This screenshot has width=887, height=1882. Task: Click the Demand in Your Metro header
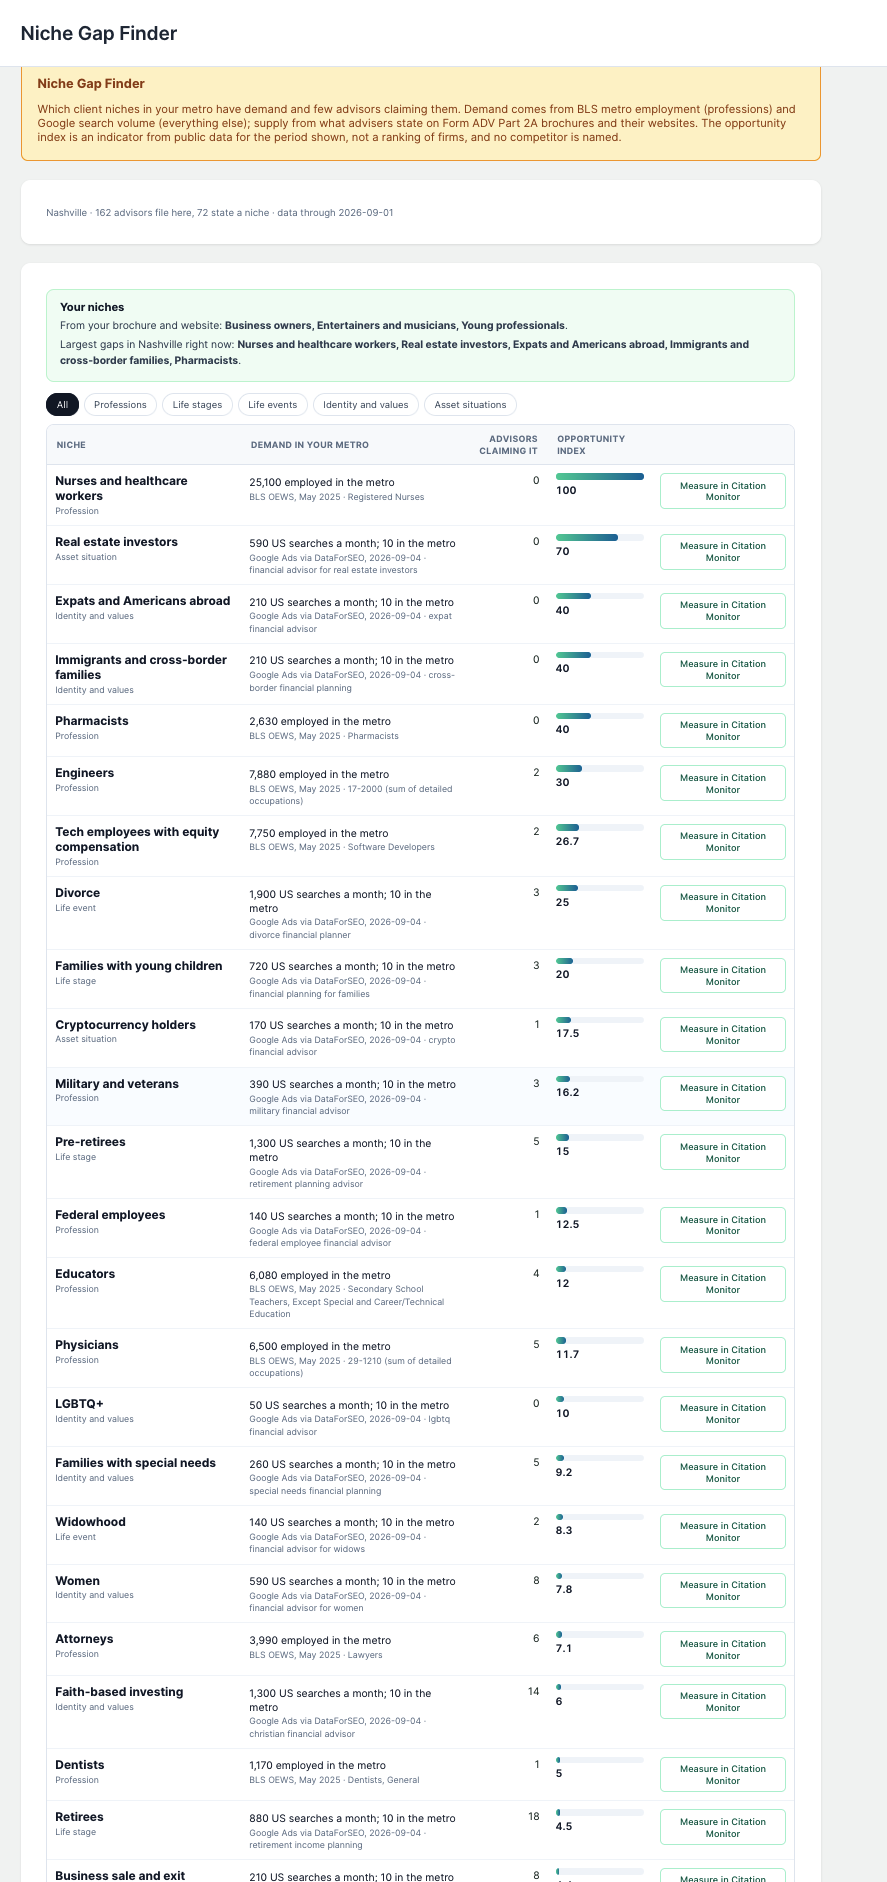tap(310, 445)
